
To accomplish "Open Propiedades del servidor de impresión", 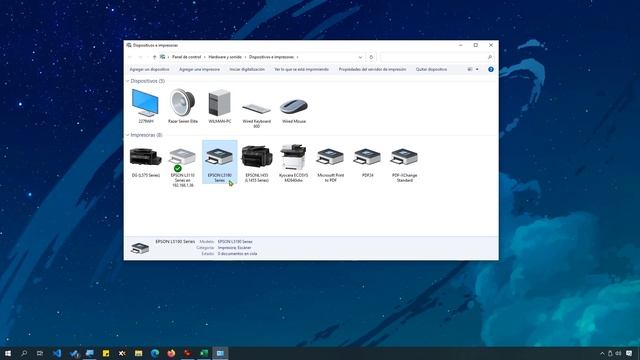I will 372,69.
